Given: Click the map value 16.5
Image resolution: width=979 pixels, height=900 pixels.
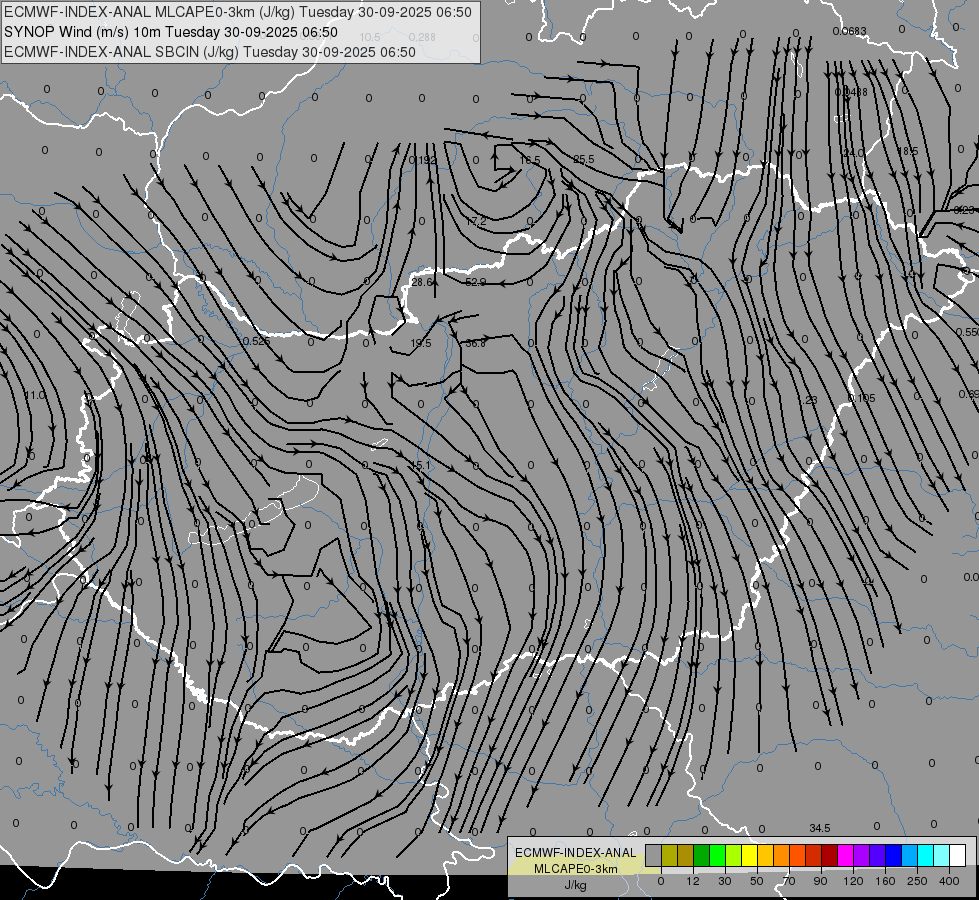Looking at the screenshot, I should pos(530,161).
